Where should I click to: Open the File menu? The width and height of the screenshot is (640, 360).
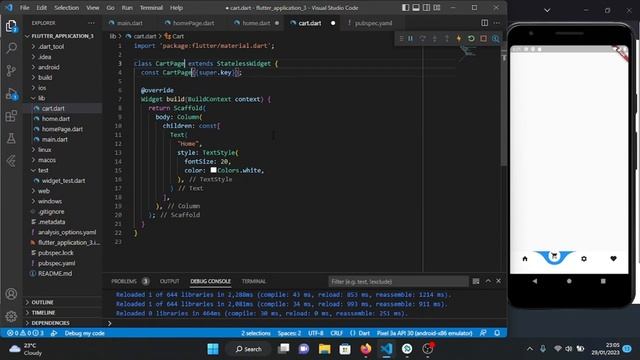coord(24,7)
